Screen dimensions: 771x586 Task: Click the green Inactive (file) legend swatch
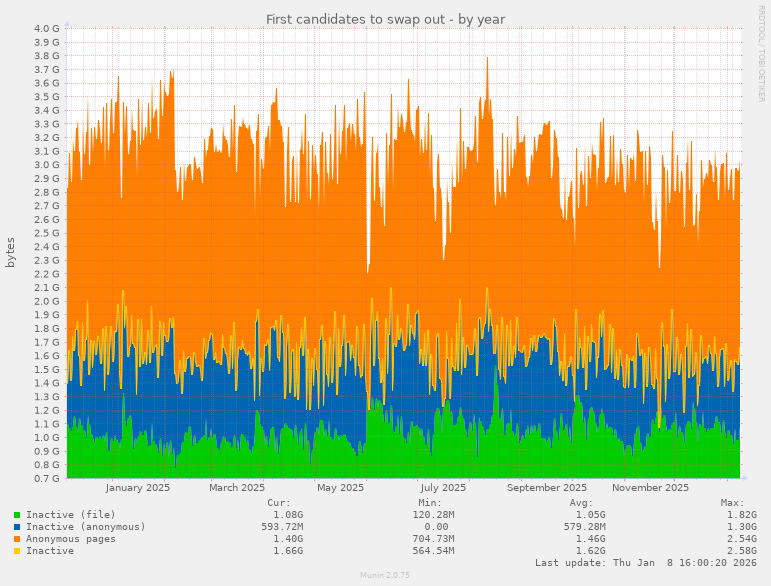[17, 515]
